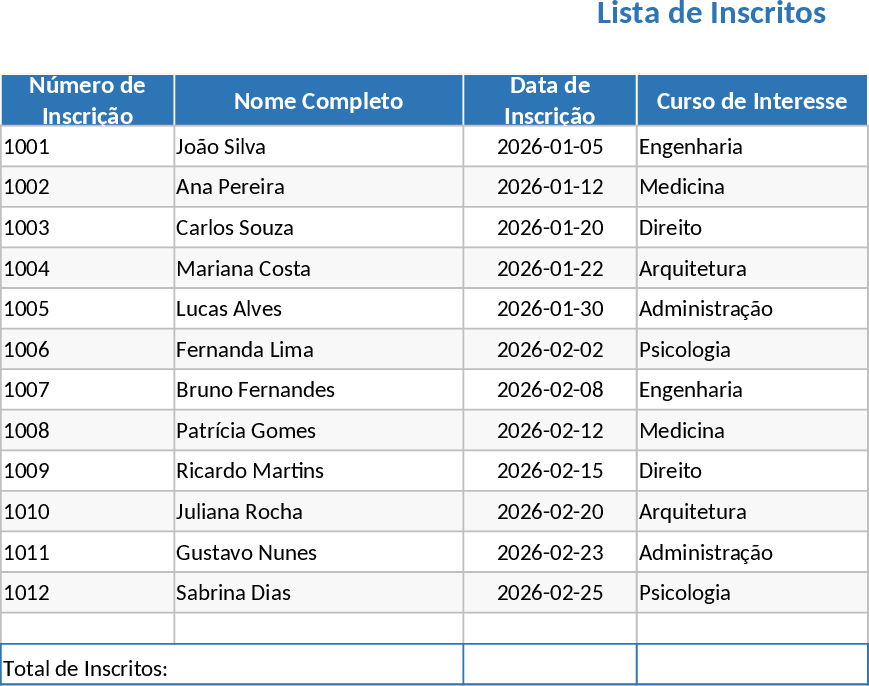Select the 'Curso de Interesse' header
The image size is (869, 686).
pos(751,101)
